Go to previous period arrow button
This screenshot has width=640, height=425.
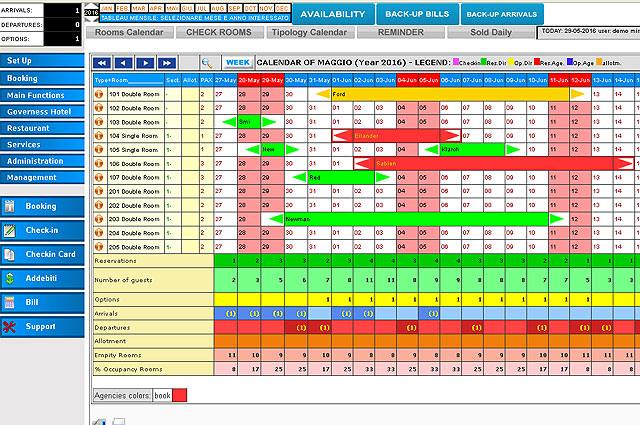[x=124, y=63]
